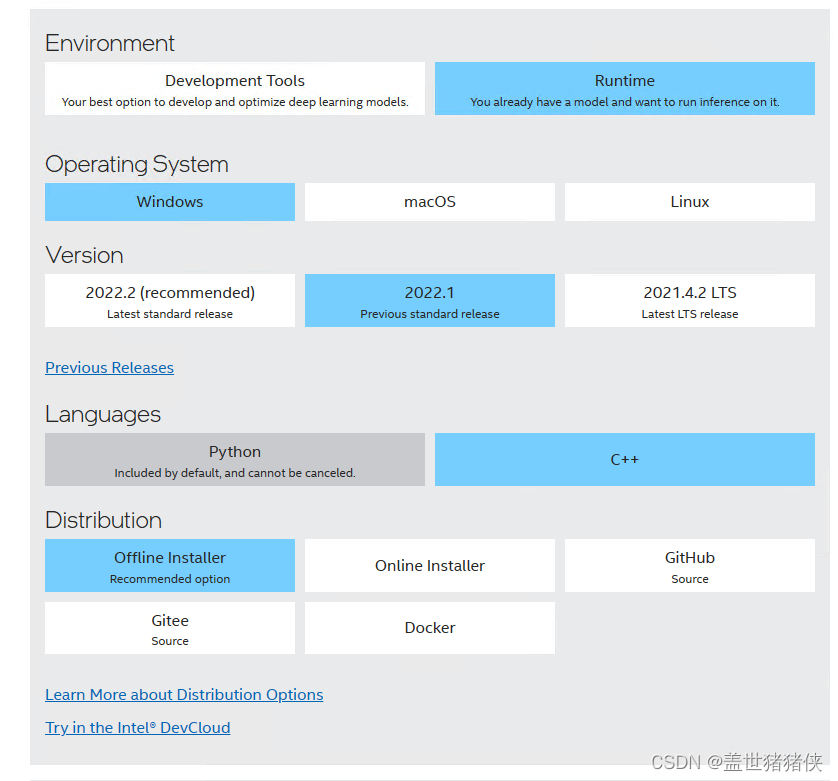Select Gitee Source as distribution
The image size is (838, 781).
(x=169, y=628)
